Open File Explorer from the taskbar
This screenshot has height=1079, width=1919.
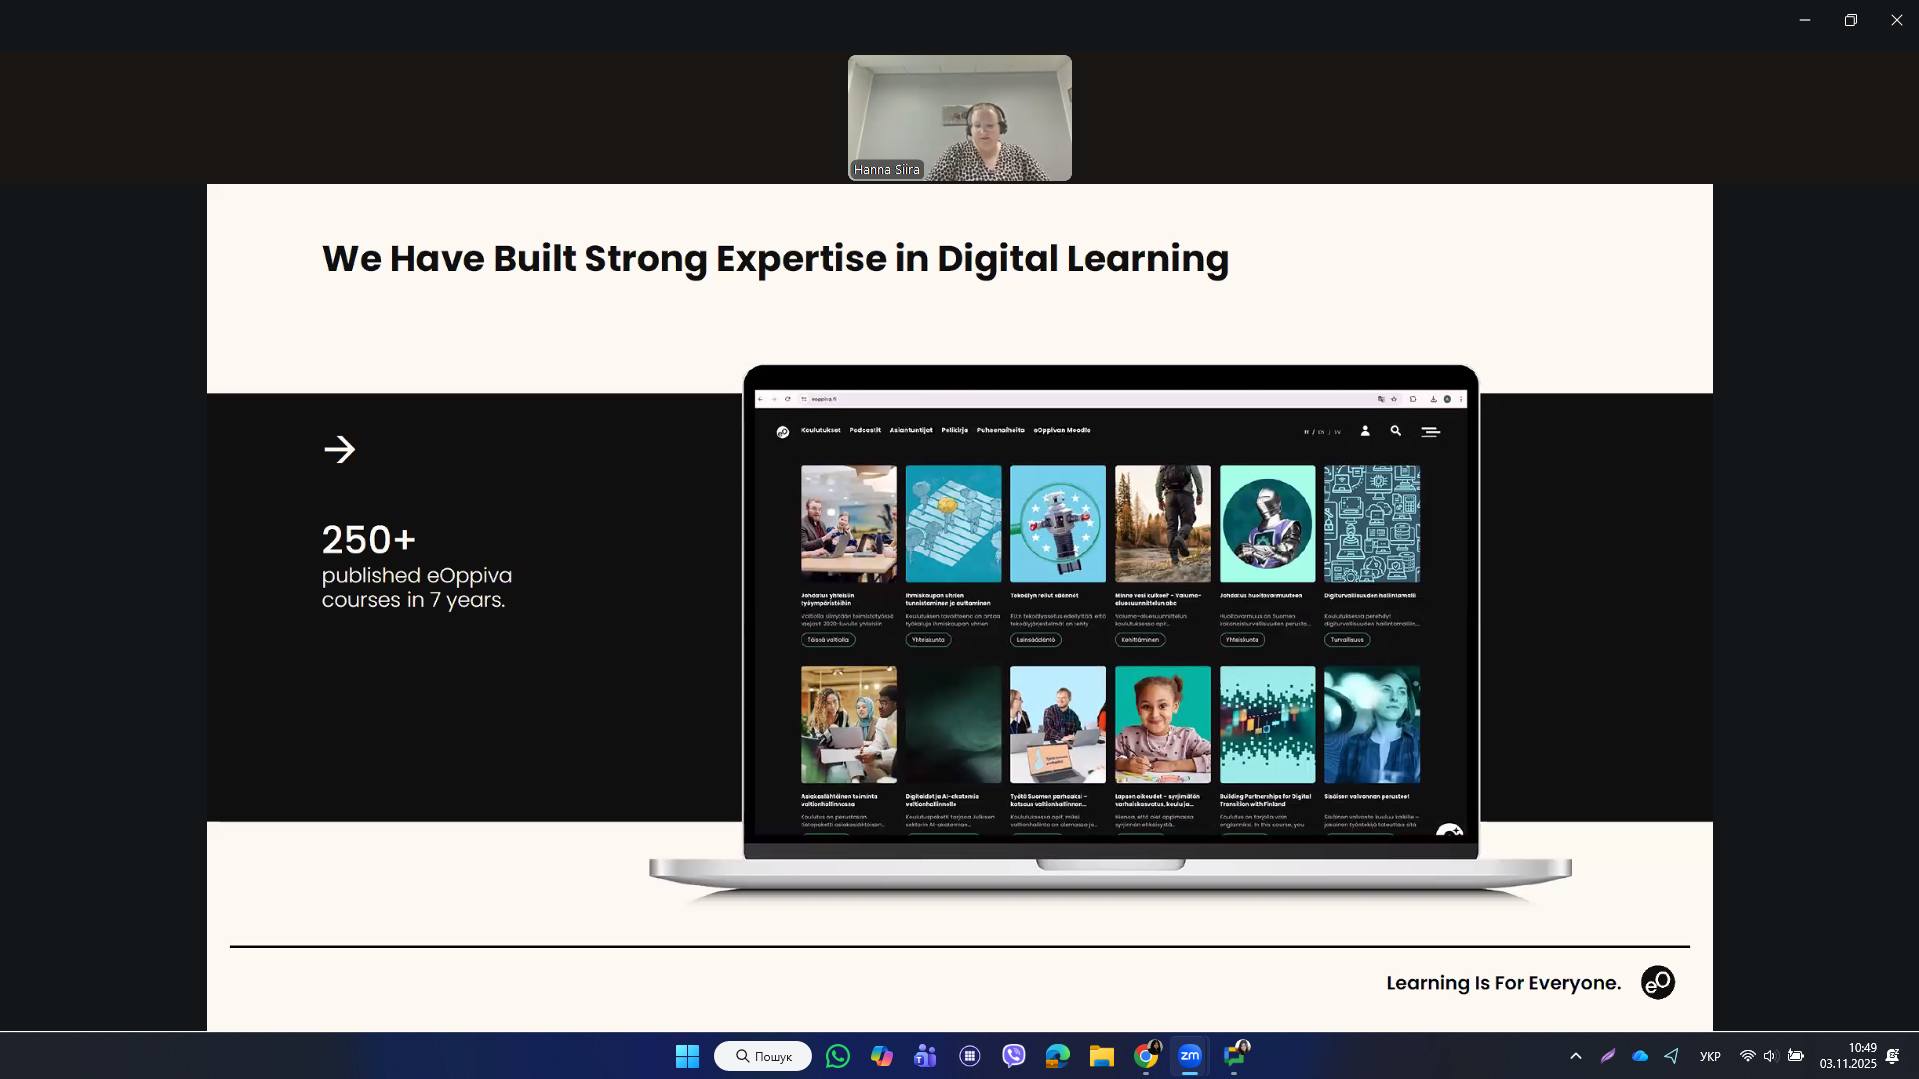coord(1101,1056)
